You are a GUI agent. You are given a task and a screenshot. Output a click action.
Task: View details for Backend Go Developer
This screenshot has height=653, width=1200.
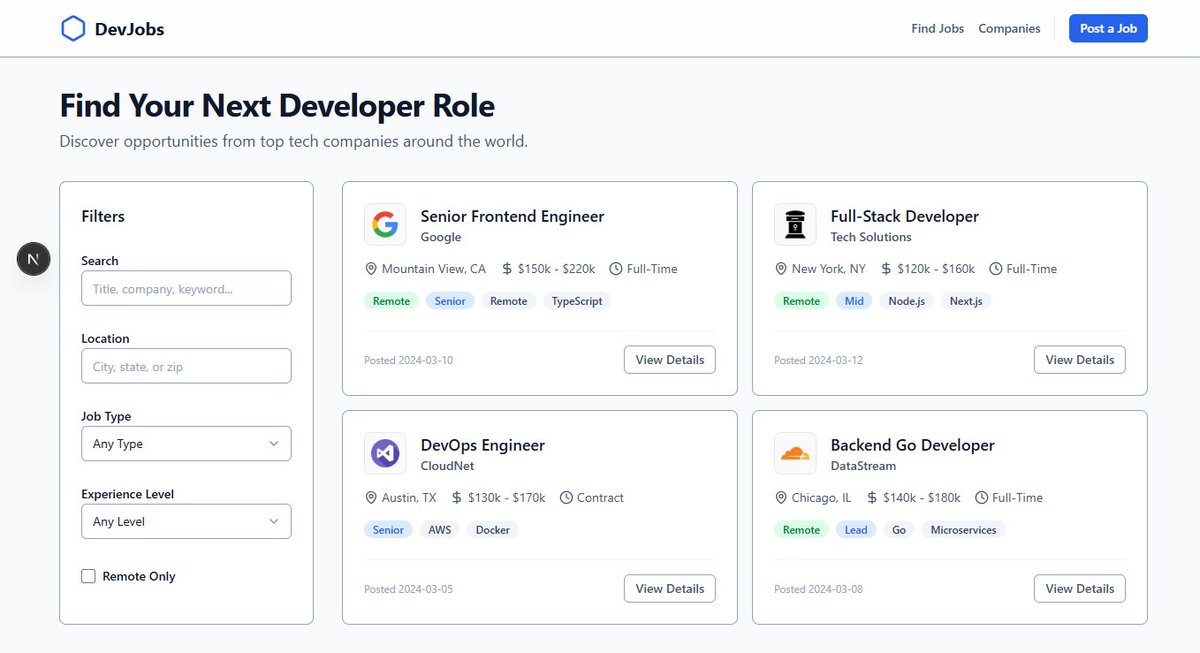[1080, 589]
